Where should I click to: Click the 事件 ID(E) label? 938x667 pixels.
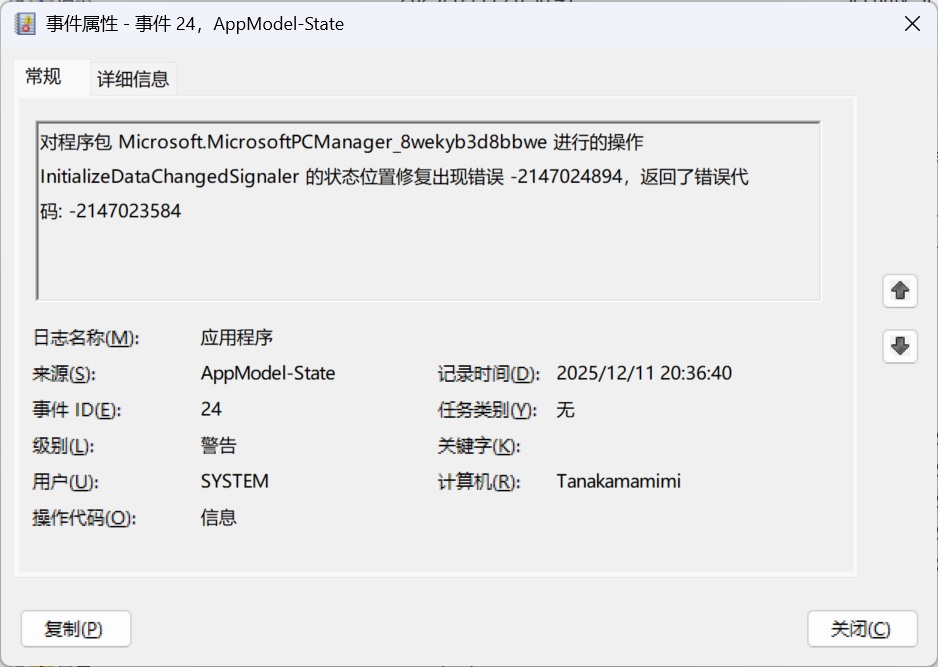click(x=77, y=410)
